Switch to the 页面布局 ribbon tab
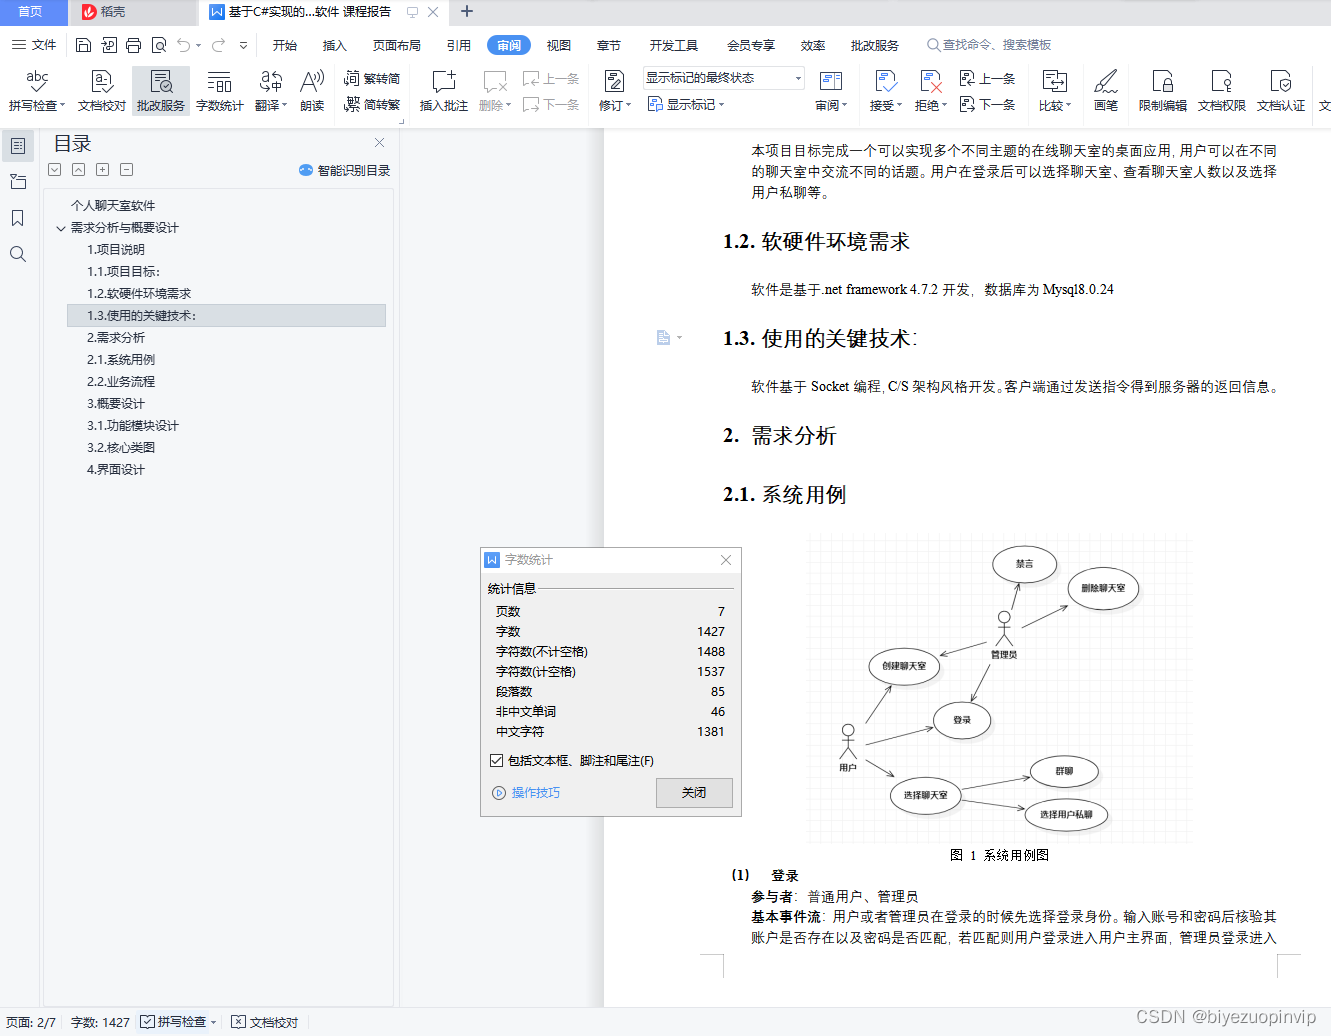1331x1036 pixels. click(397, 45)
